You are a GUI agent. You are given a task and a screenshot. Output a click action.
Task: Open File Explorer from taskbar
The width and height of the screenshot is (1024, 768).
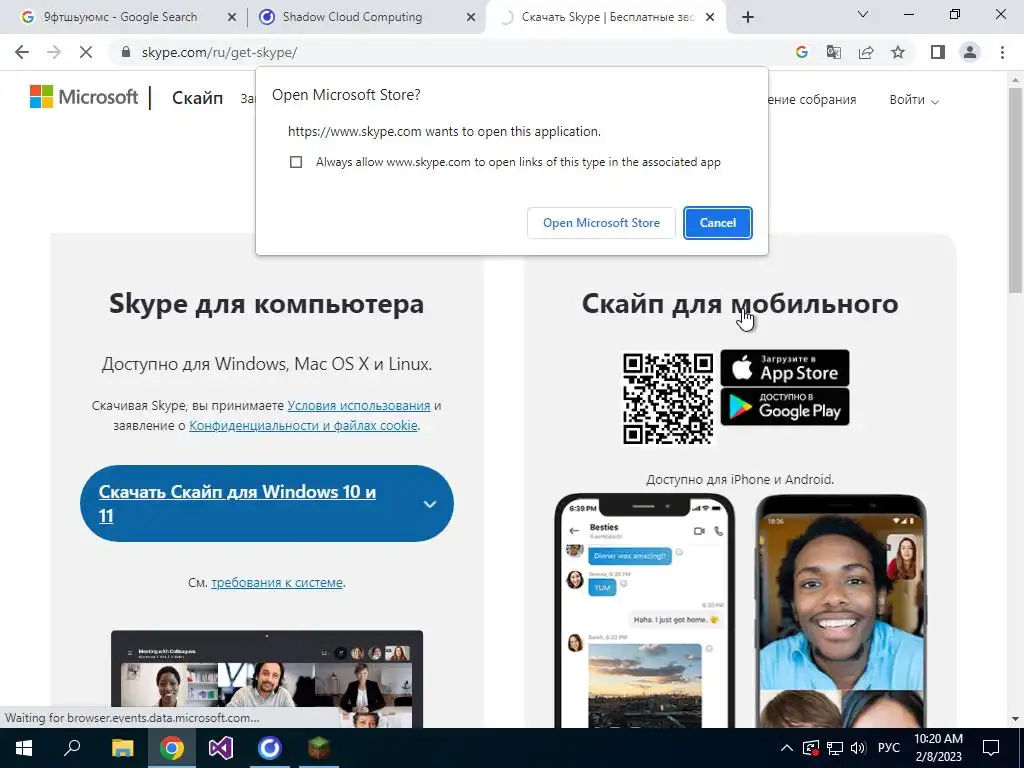click(122, 748)
